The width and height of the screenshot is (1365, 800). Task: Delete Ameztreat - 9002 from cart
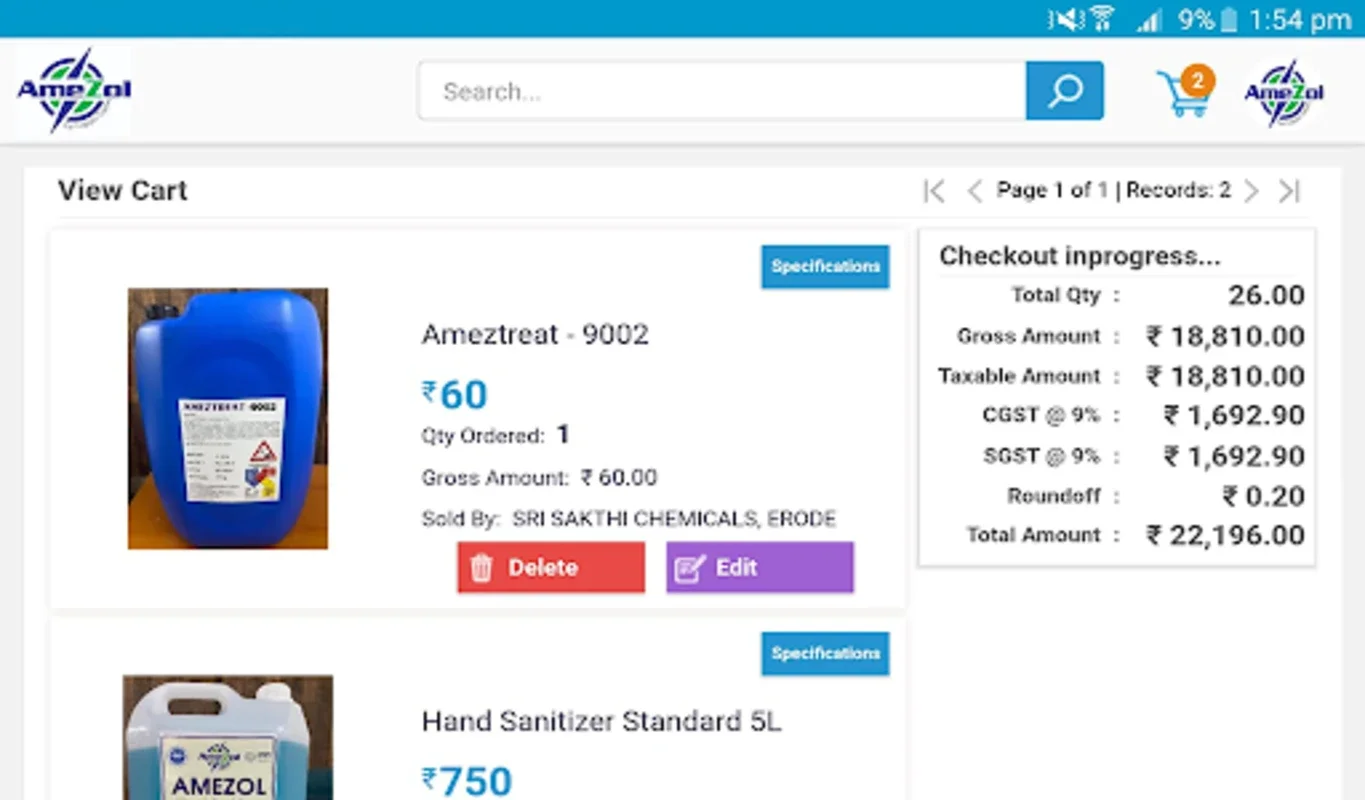pos(551,568)
